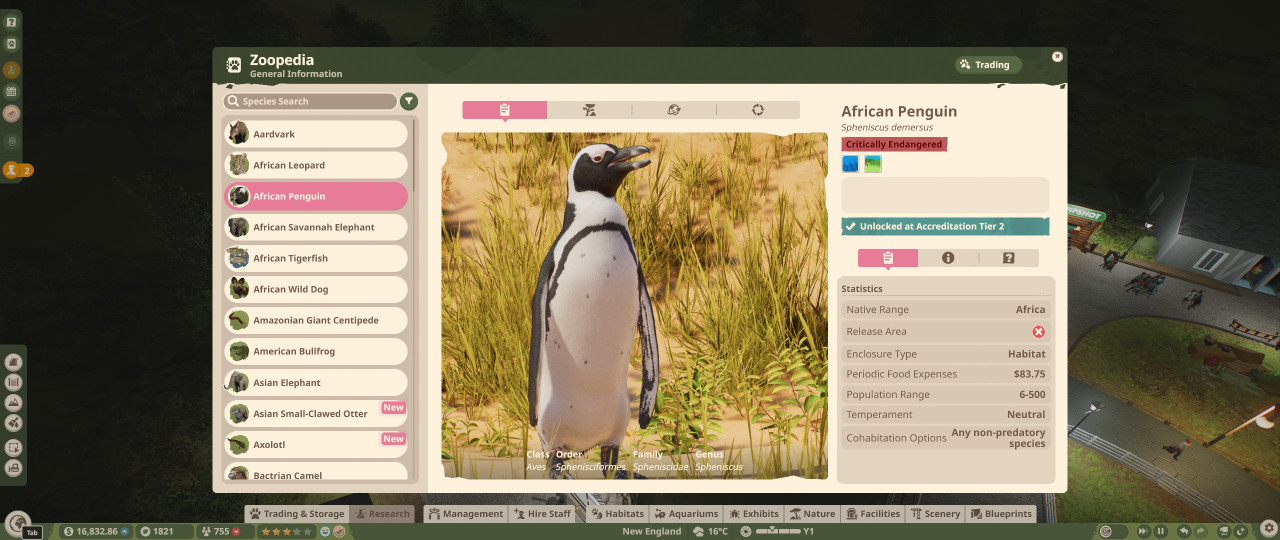Click the grassland biome icon under Critically Endangered
The height and width of the screenshot is (540, 1280).
[x=873, y=164]
